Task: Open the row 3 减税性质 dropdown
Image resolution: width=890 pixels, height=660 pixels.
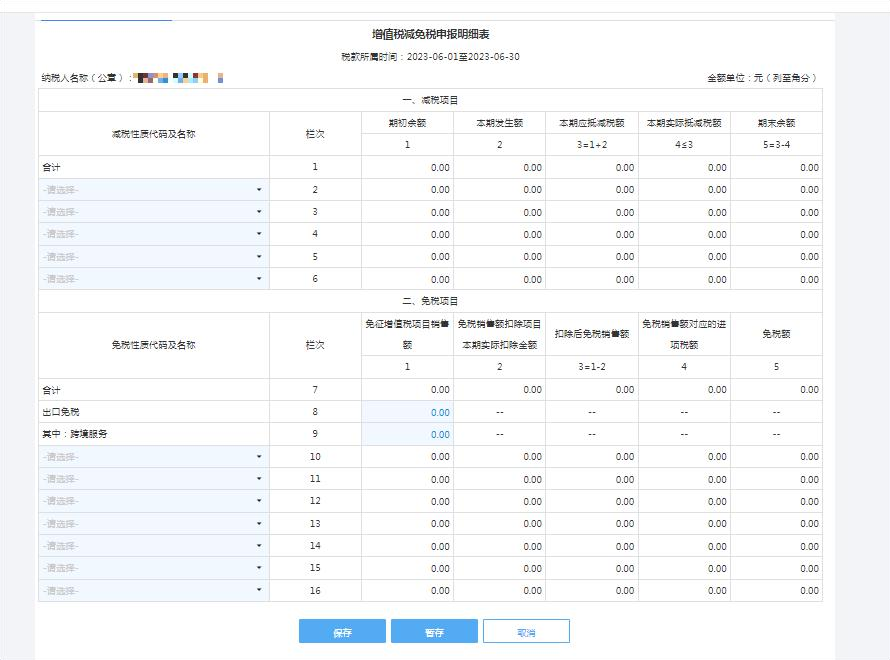Action: click(x=154, y=212)
